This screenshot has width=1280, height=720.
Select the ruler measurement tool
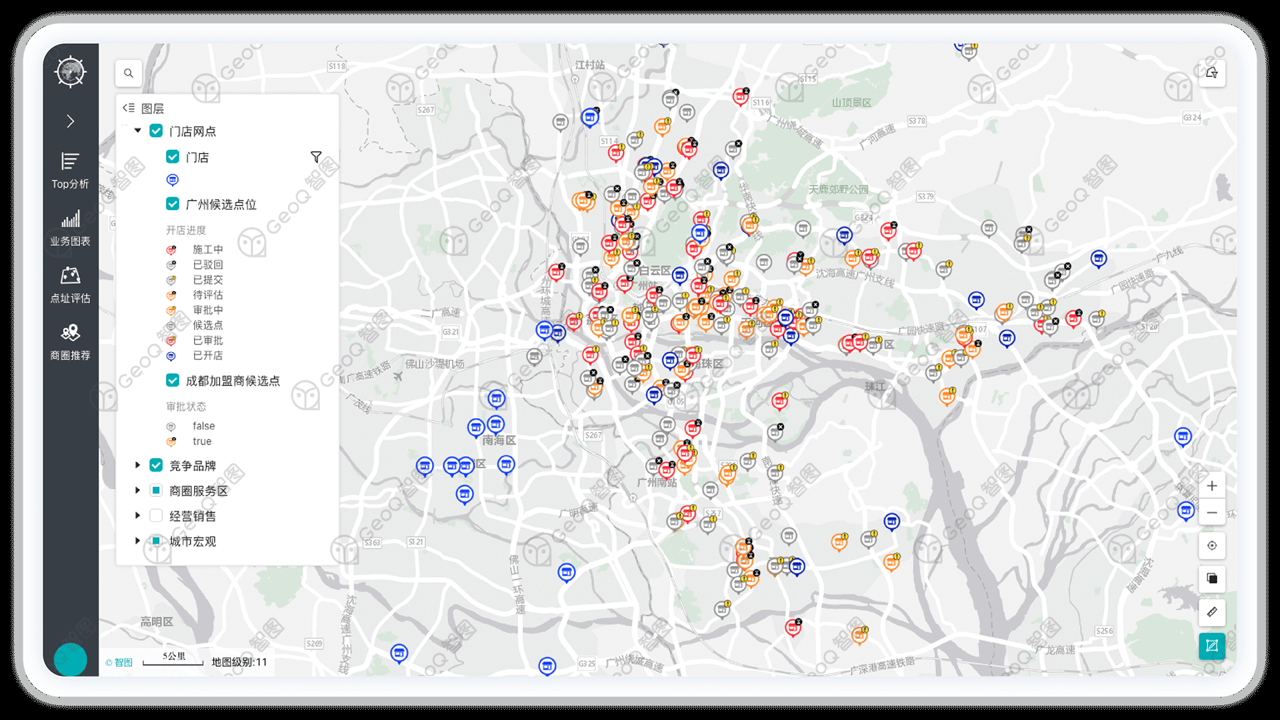[x=1212, y=611]
